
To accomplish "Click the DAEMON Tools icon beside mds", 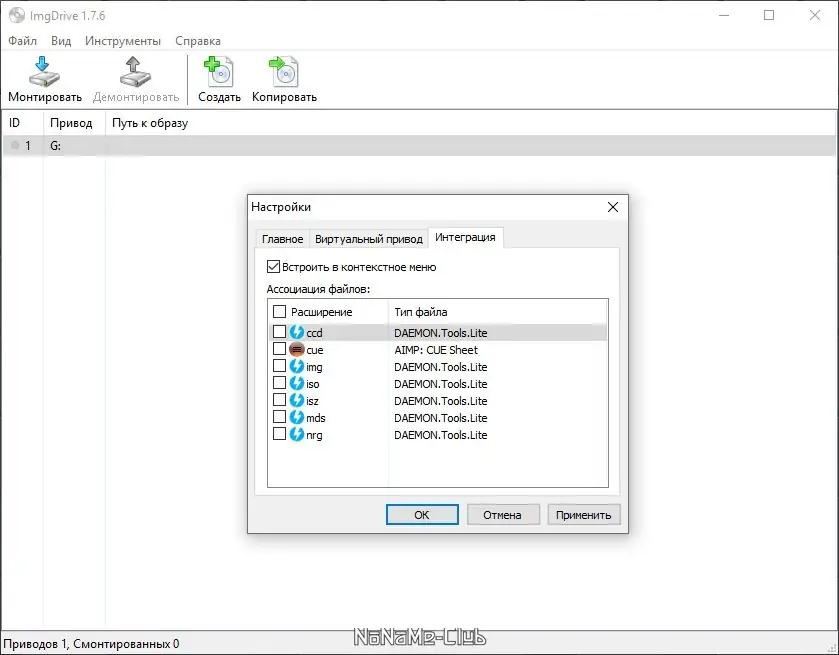I will pyautogui.click(x=297, y=417).
